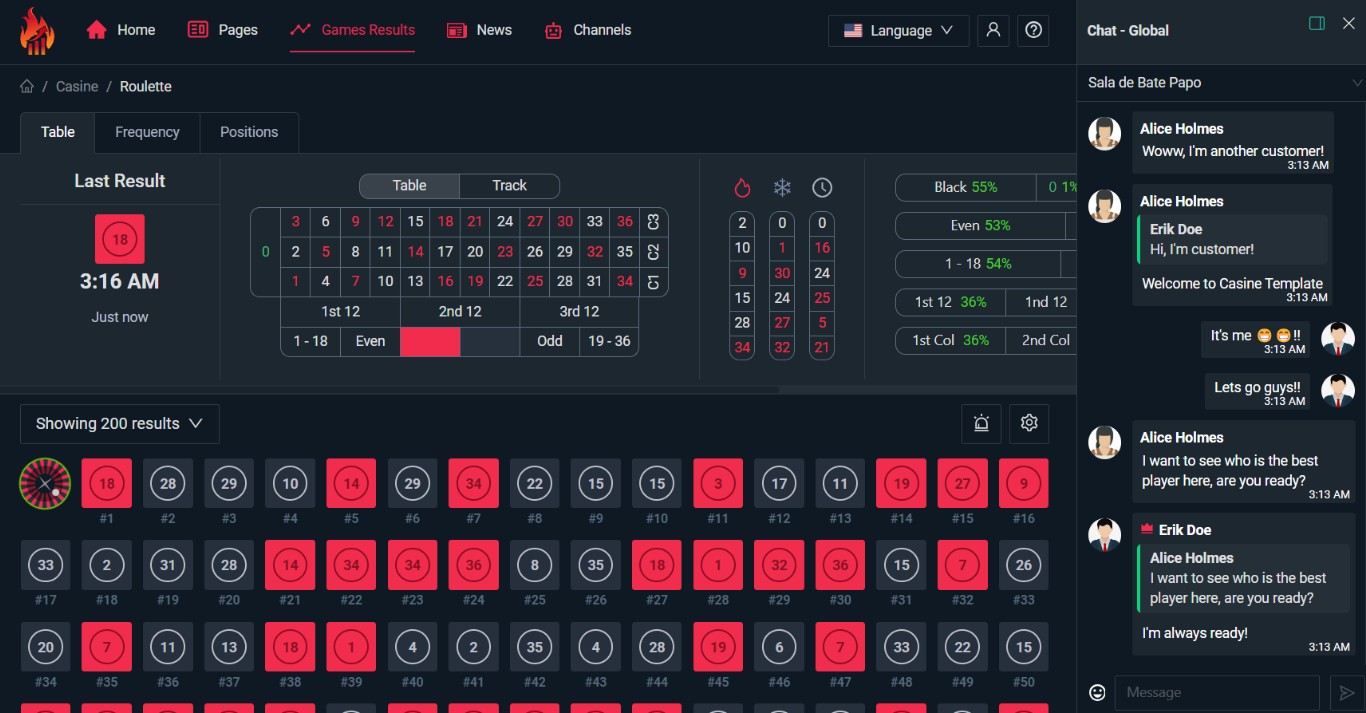Open the alarm bell notification icon
The image size is (1366, 713).
[x=981, y=423]
